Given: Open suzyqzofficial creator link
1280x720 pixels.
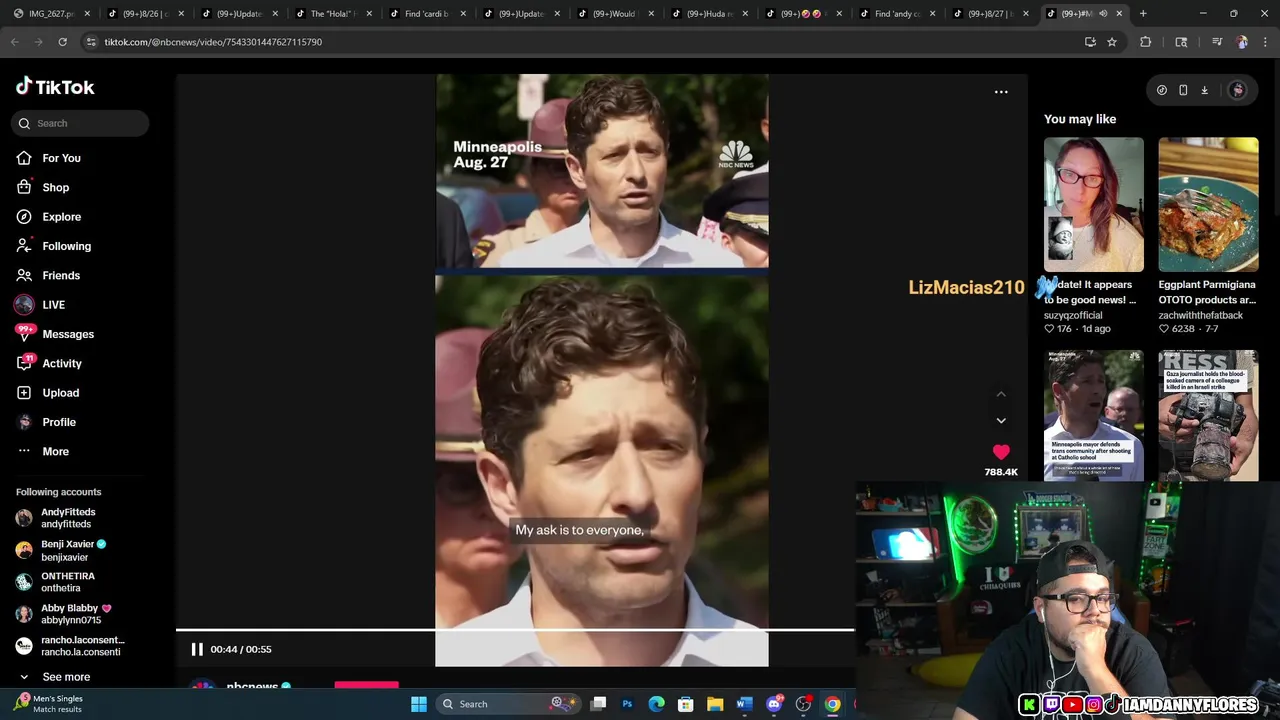Looking at the screenshot, I should (x=1073, y=315).
